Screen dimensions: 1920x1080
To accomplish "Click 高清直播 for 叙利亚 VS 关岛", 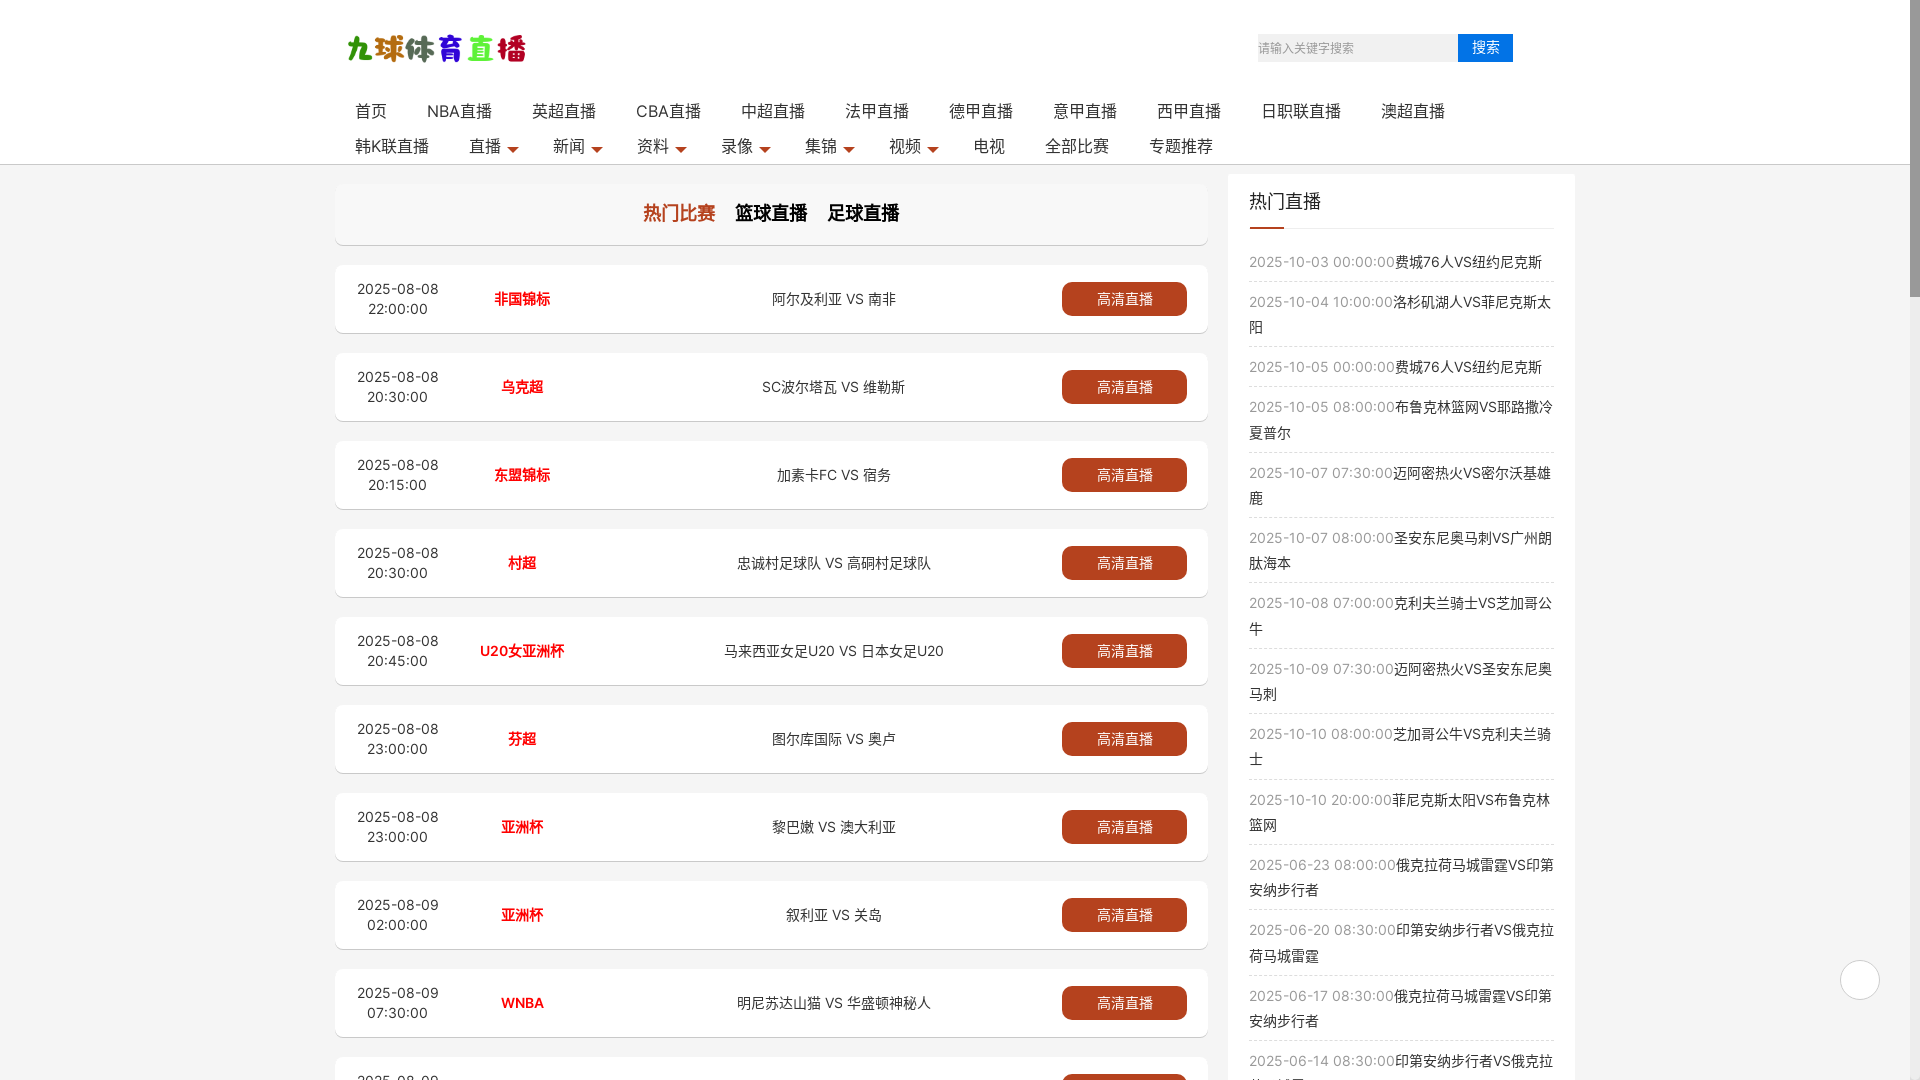I will coord(1124,915).
